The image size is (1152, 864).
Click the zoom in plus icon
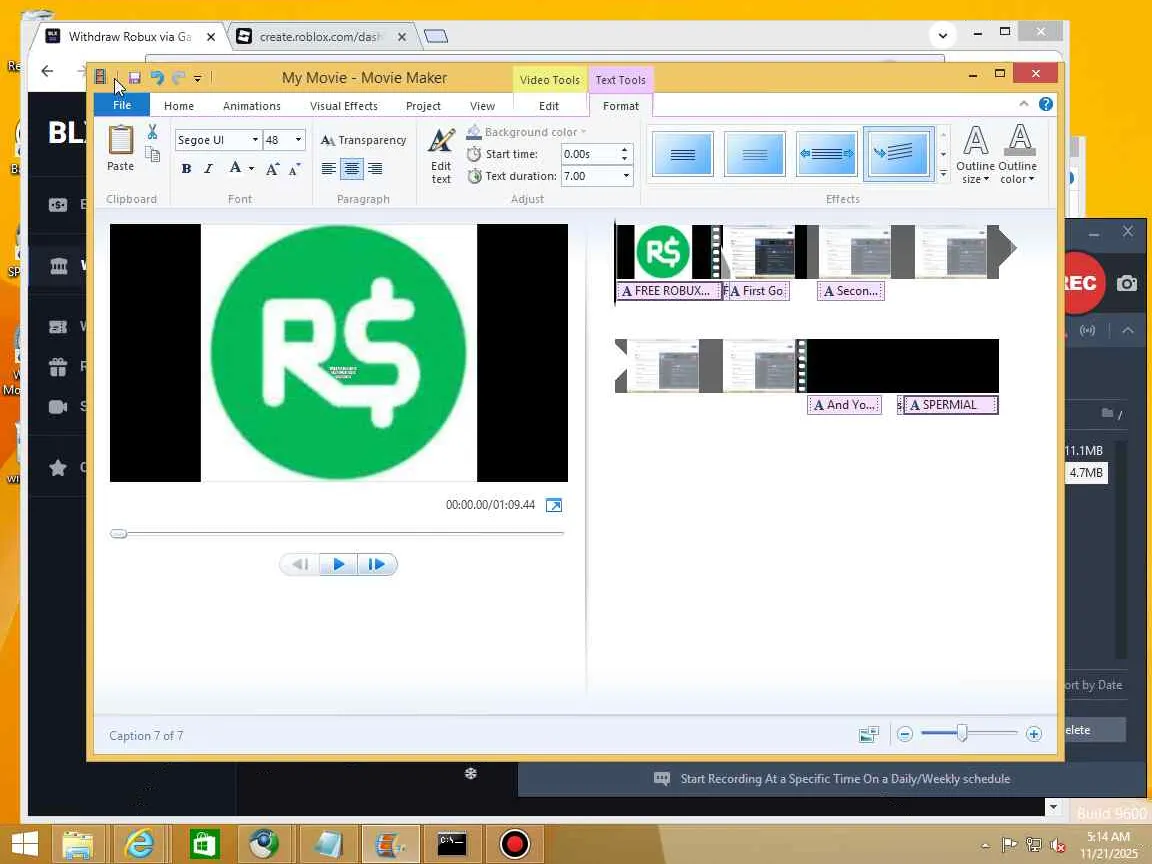(x=1034, y=734)
